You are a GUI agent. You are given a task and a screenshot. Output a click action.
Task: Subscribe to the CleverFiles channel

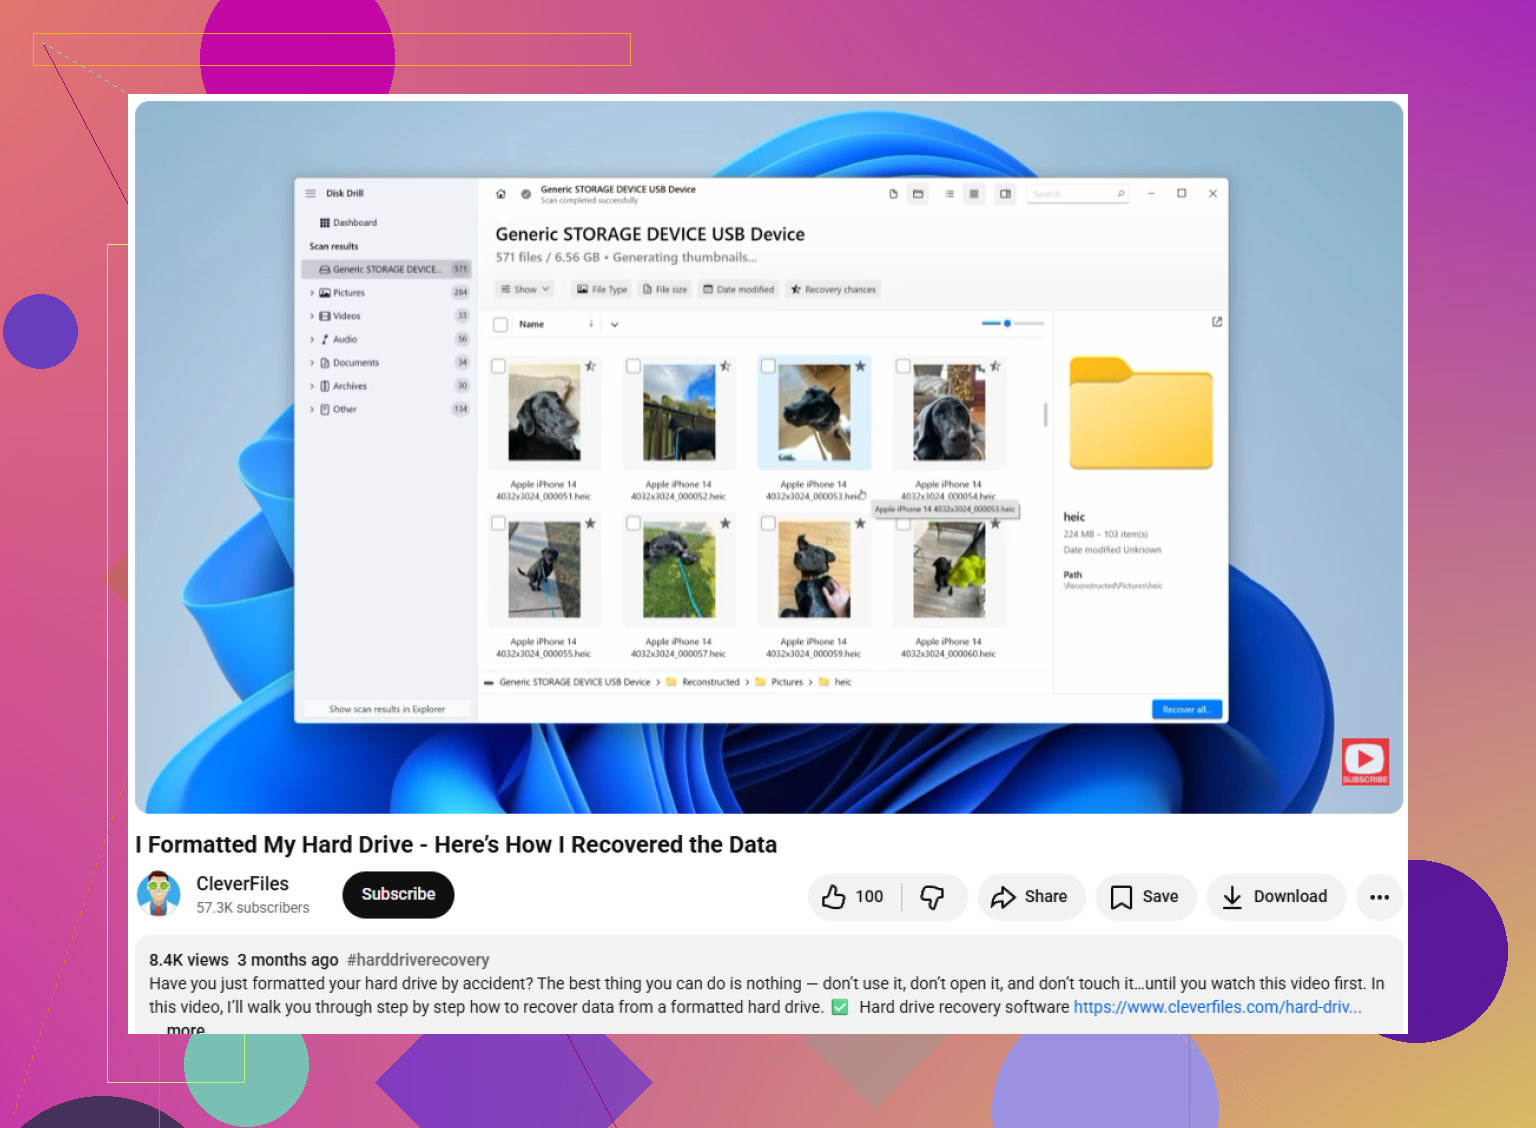tap(398, 894)
